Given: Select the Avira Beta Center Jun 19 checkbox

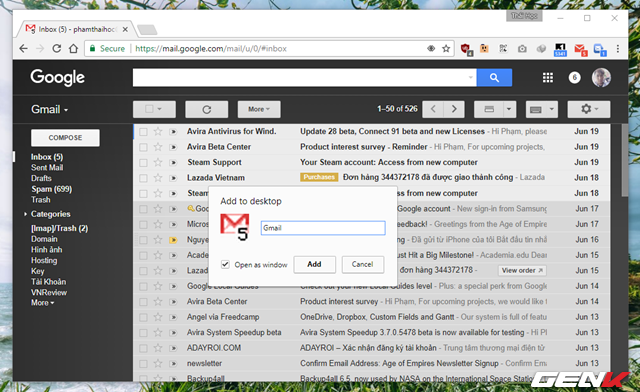Looking at the screenshot, I should tap(143, 147).
